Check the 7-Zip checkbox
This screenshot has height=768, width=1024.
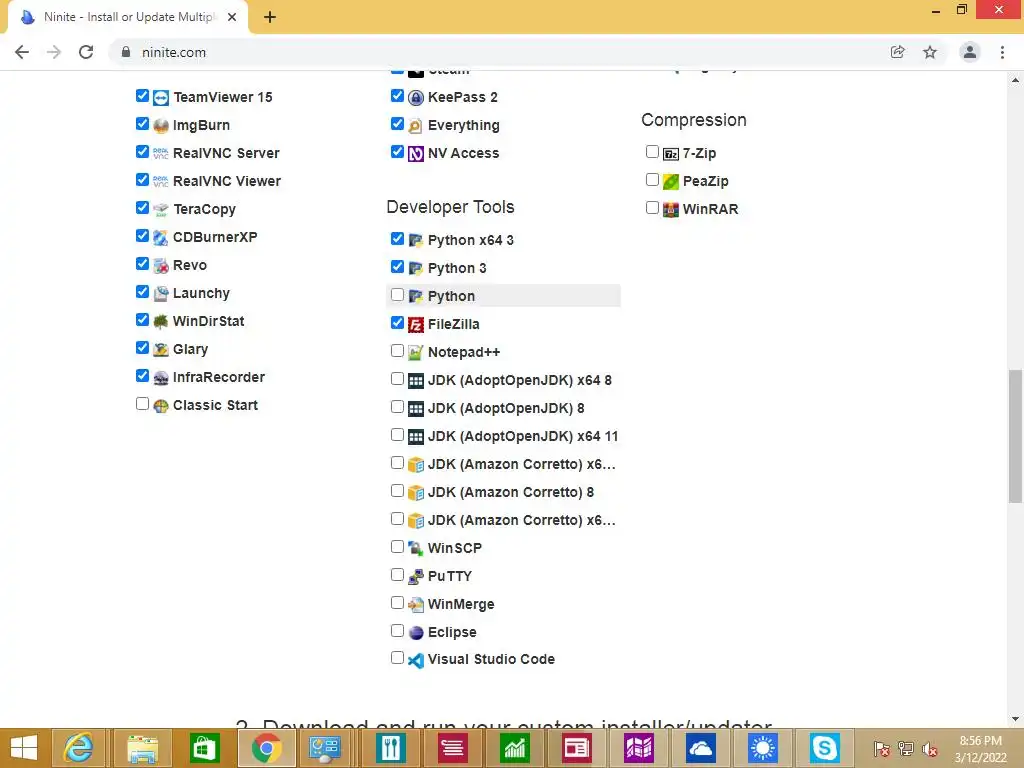652,152
